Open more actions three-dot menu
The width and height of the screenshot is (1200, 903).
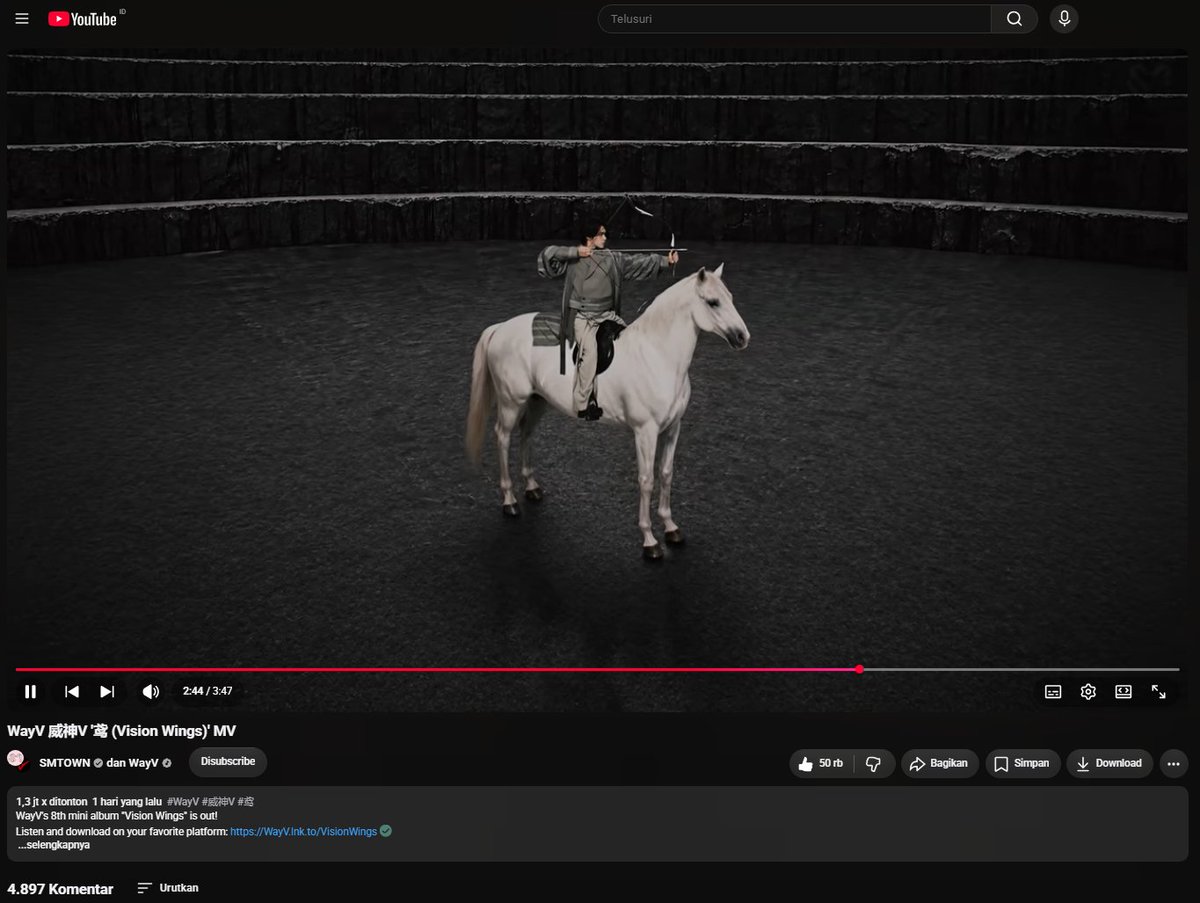tap(1174, 763)
